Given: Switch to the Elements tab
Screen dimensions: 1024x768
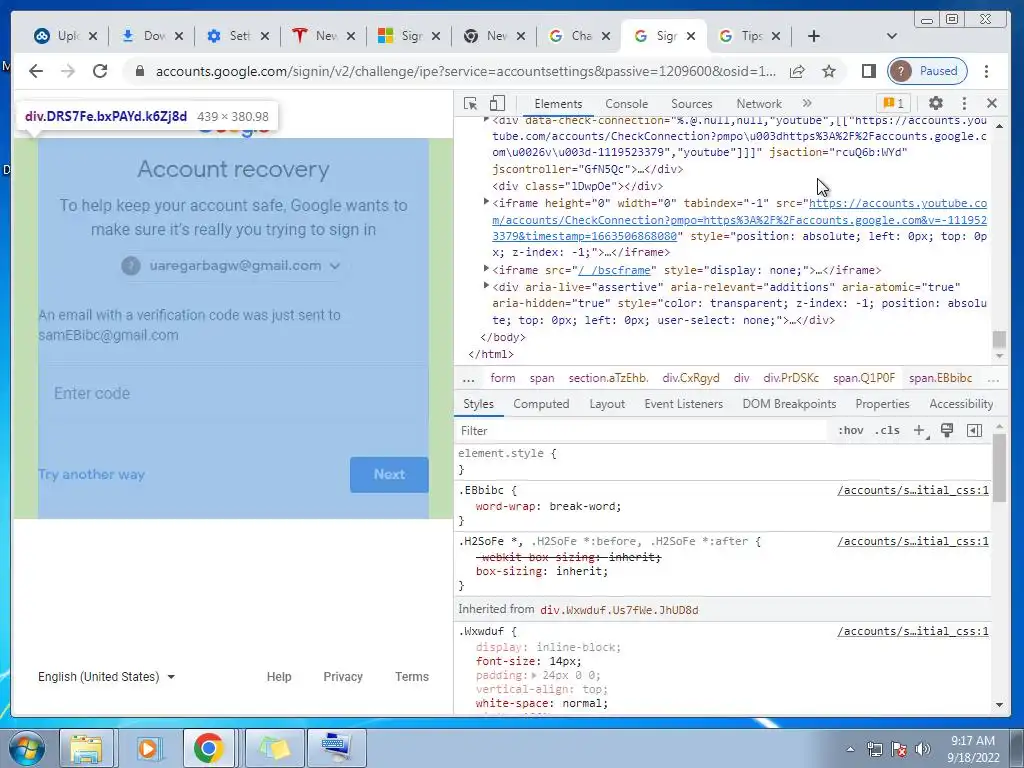Looking at the screenshot, I should pos(558,104).
